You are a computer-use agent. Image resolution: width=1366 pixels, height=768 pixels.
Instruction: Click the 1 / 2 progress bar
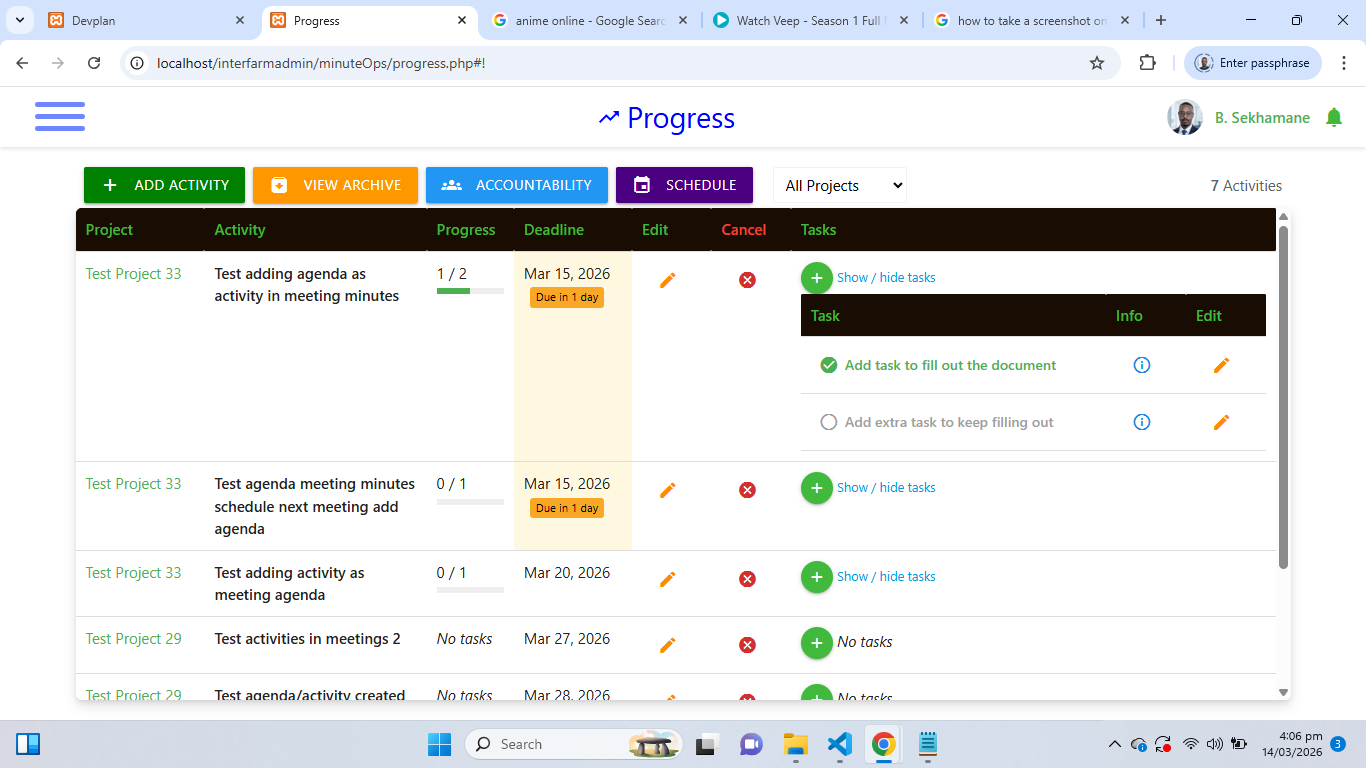470,291
